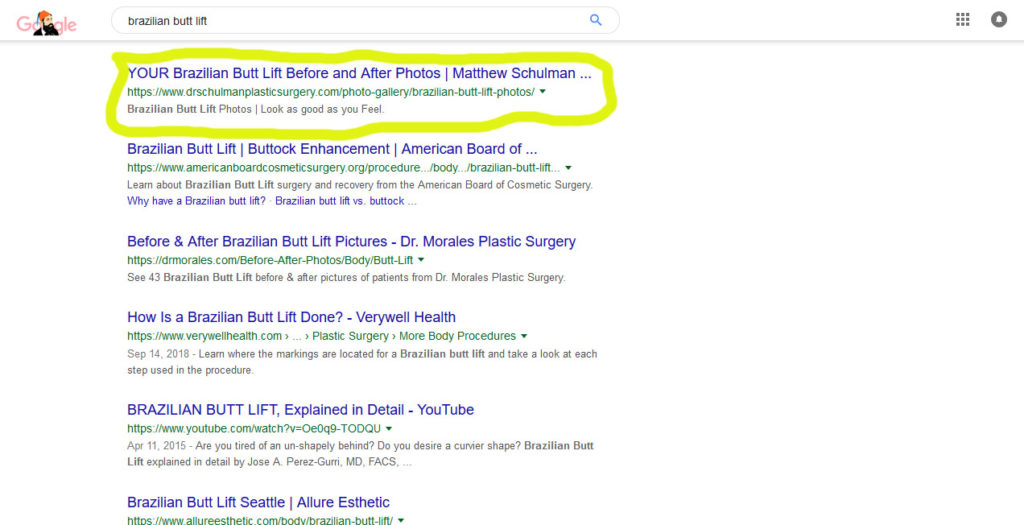The height and width of the screenshot is (525, 1024).
Task: Open American Board Buttock Enhancement result
Action: coord(332,149)
